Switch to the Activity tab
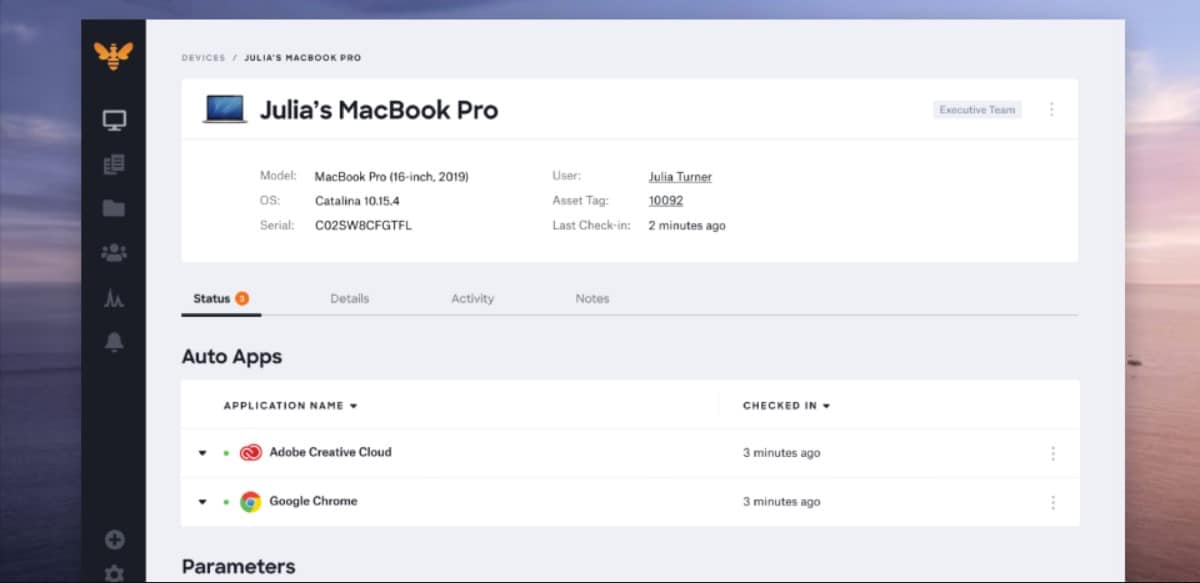Image resolution: width=1200 pixels, height=583 pixels. click(x=472, y=298)
